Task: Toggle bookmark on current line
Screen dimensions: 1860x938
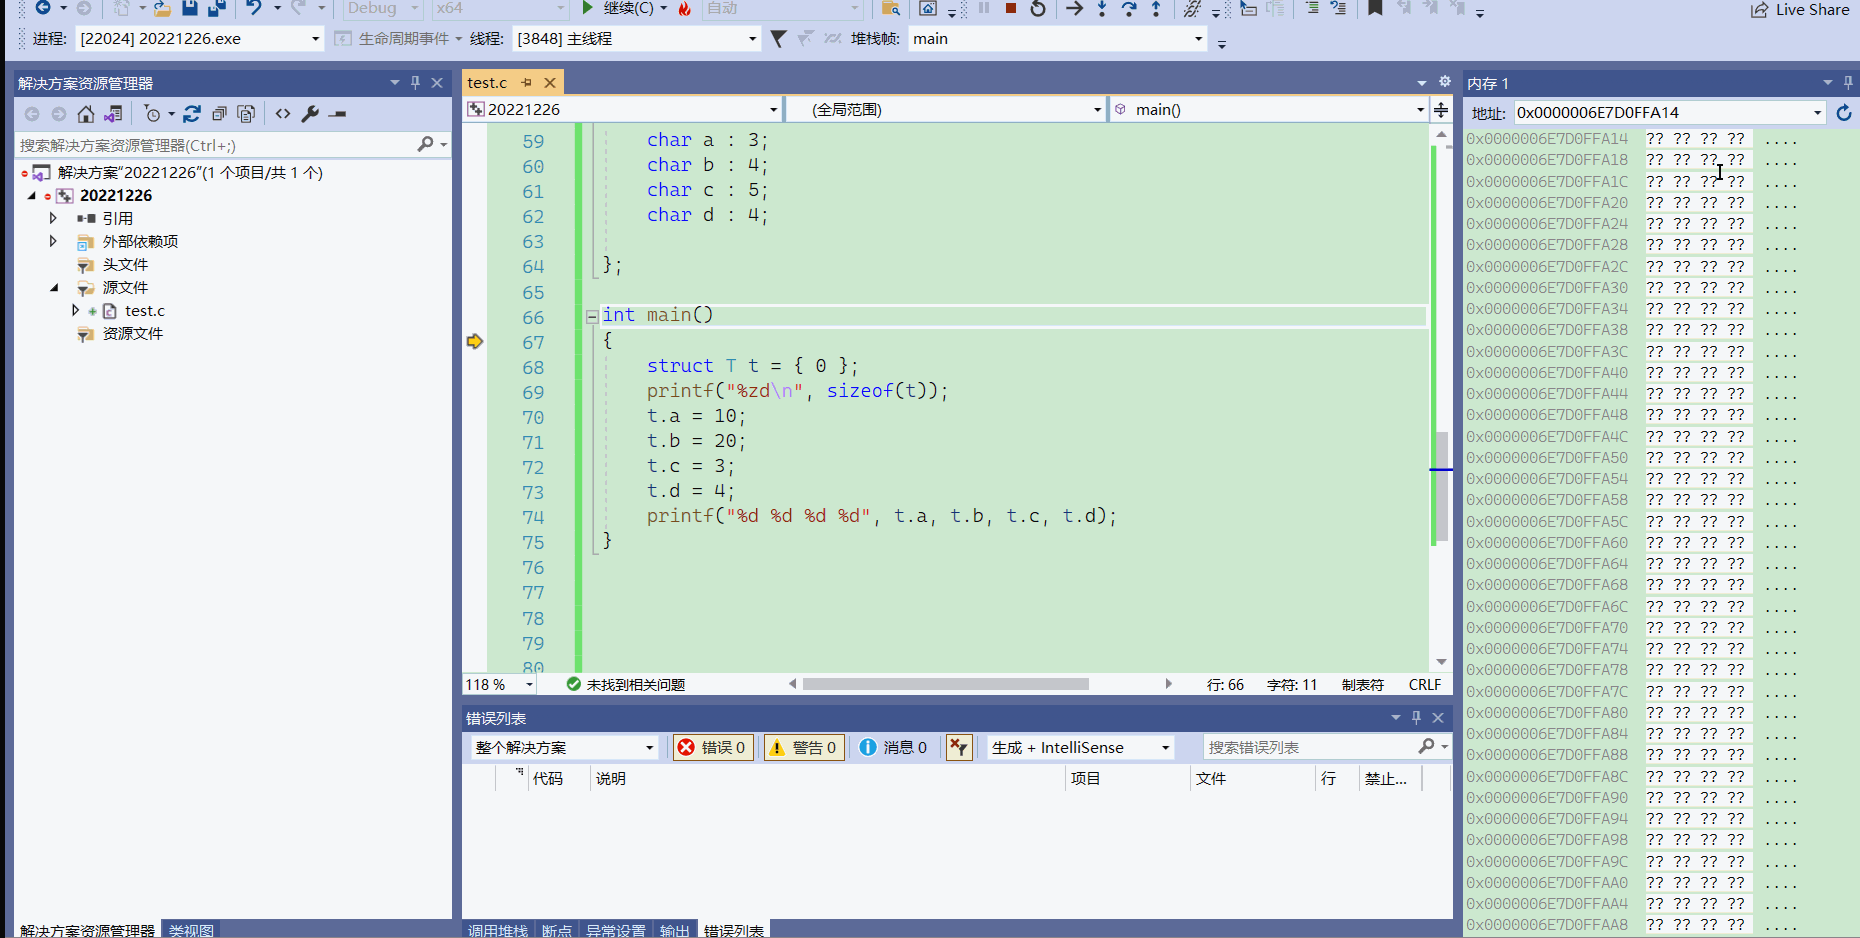Action: (1376, 8)
